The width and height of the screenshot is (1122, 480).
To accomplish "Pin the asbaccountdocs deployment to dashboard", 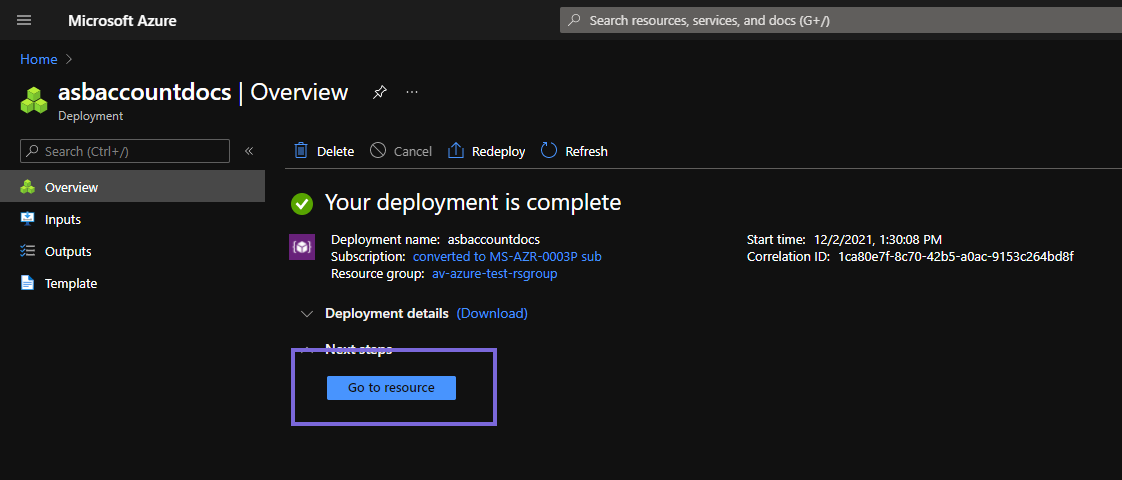I will [x=380, y=92].
